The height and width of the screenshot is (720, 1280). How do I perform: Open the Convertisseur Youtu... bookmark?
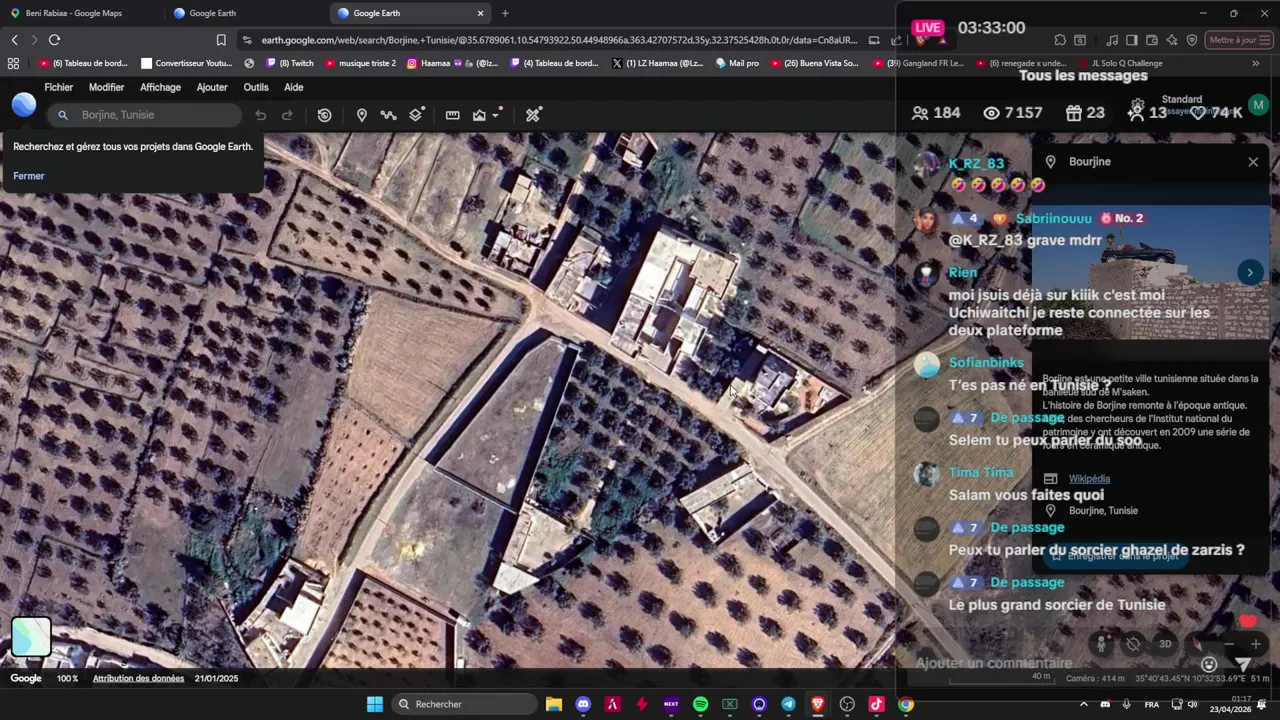(187, 63)
